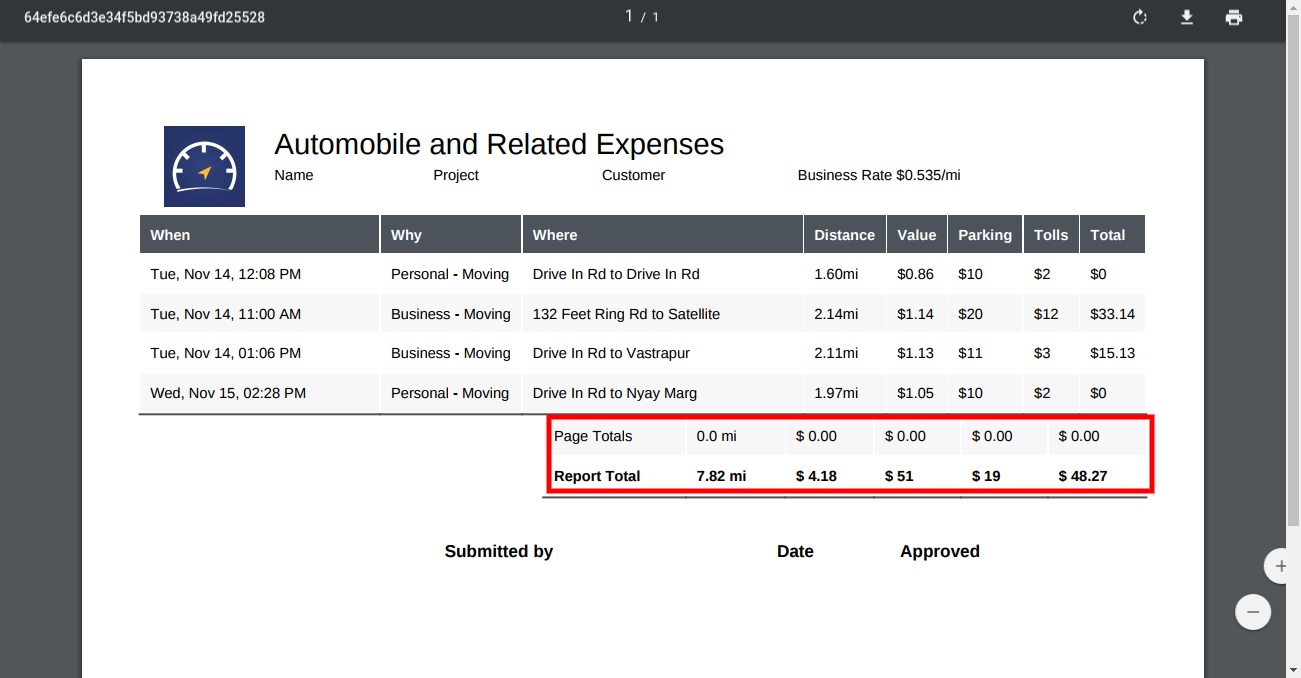Click the 'Submitted by' label

(x=499, y=551)
